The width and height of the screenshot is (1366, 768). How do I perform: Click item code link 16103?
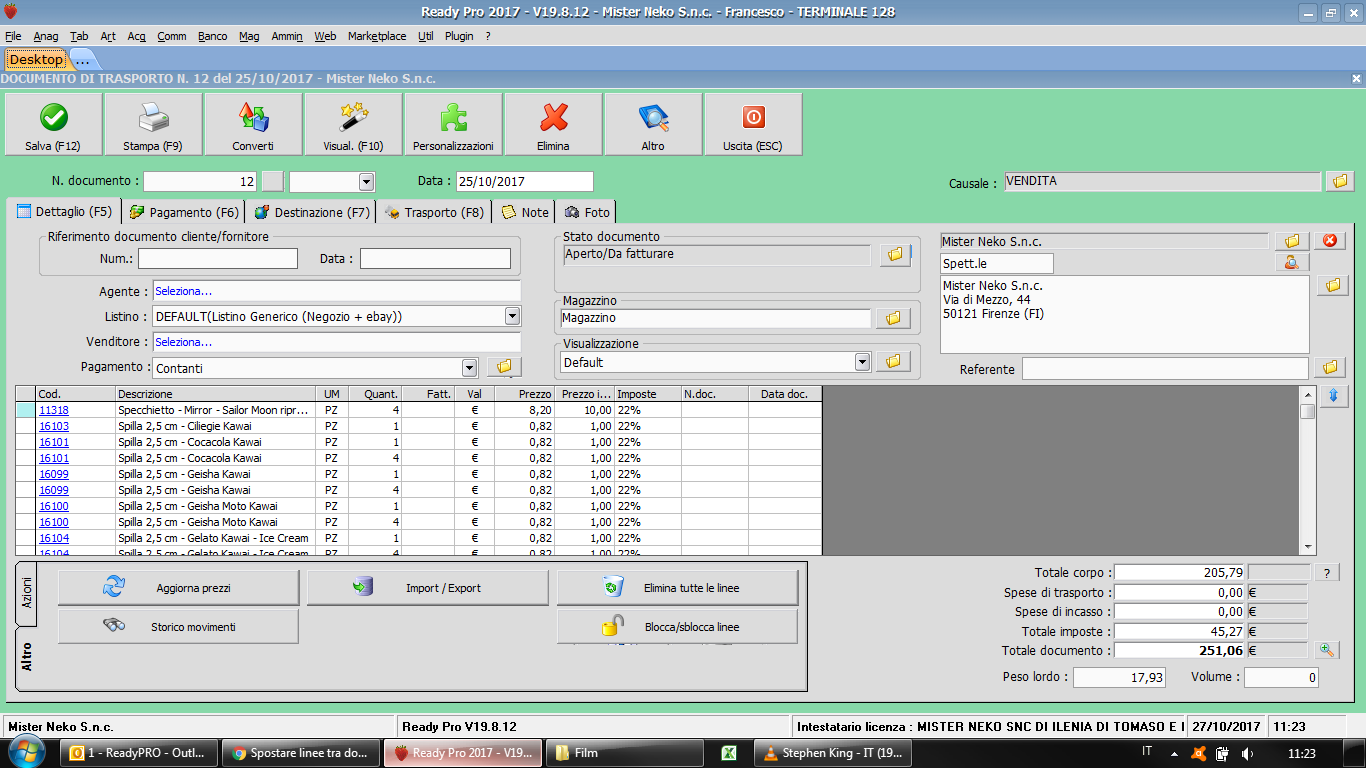[54, 426]
